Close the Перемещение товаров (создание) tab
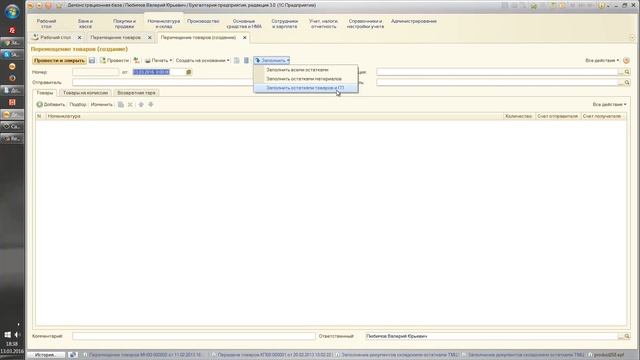The width and height of the screenshot is (640, 360). tap(244, 38)
